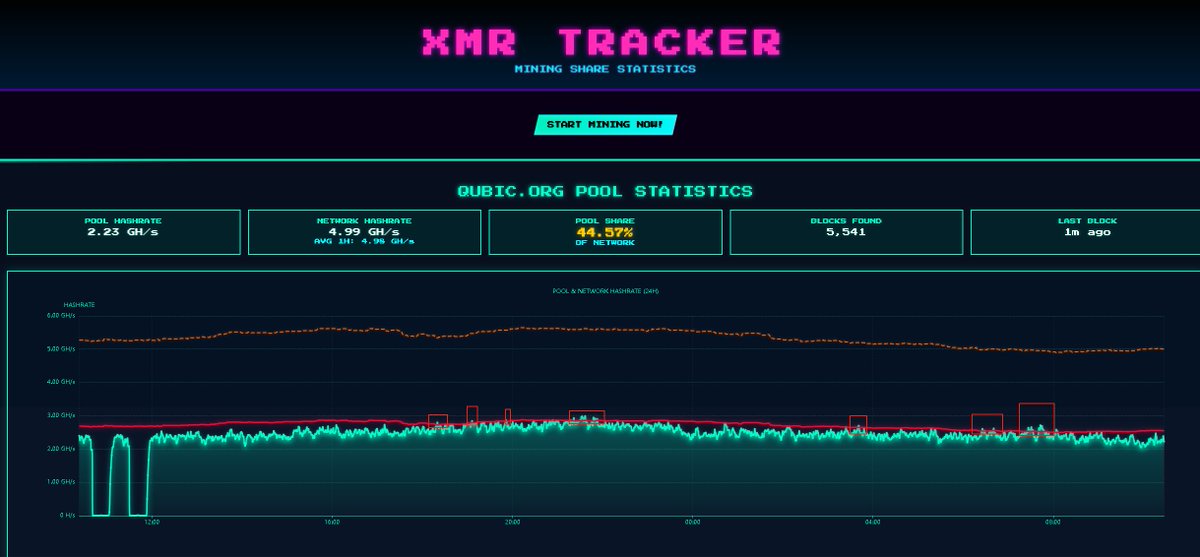Select the Mining Share Statistics subtitle
Viewport: 1200px width, 557px height.
click(605, 70)
